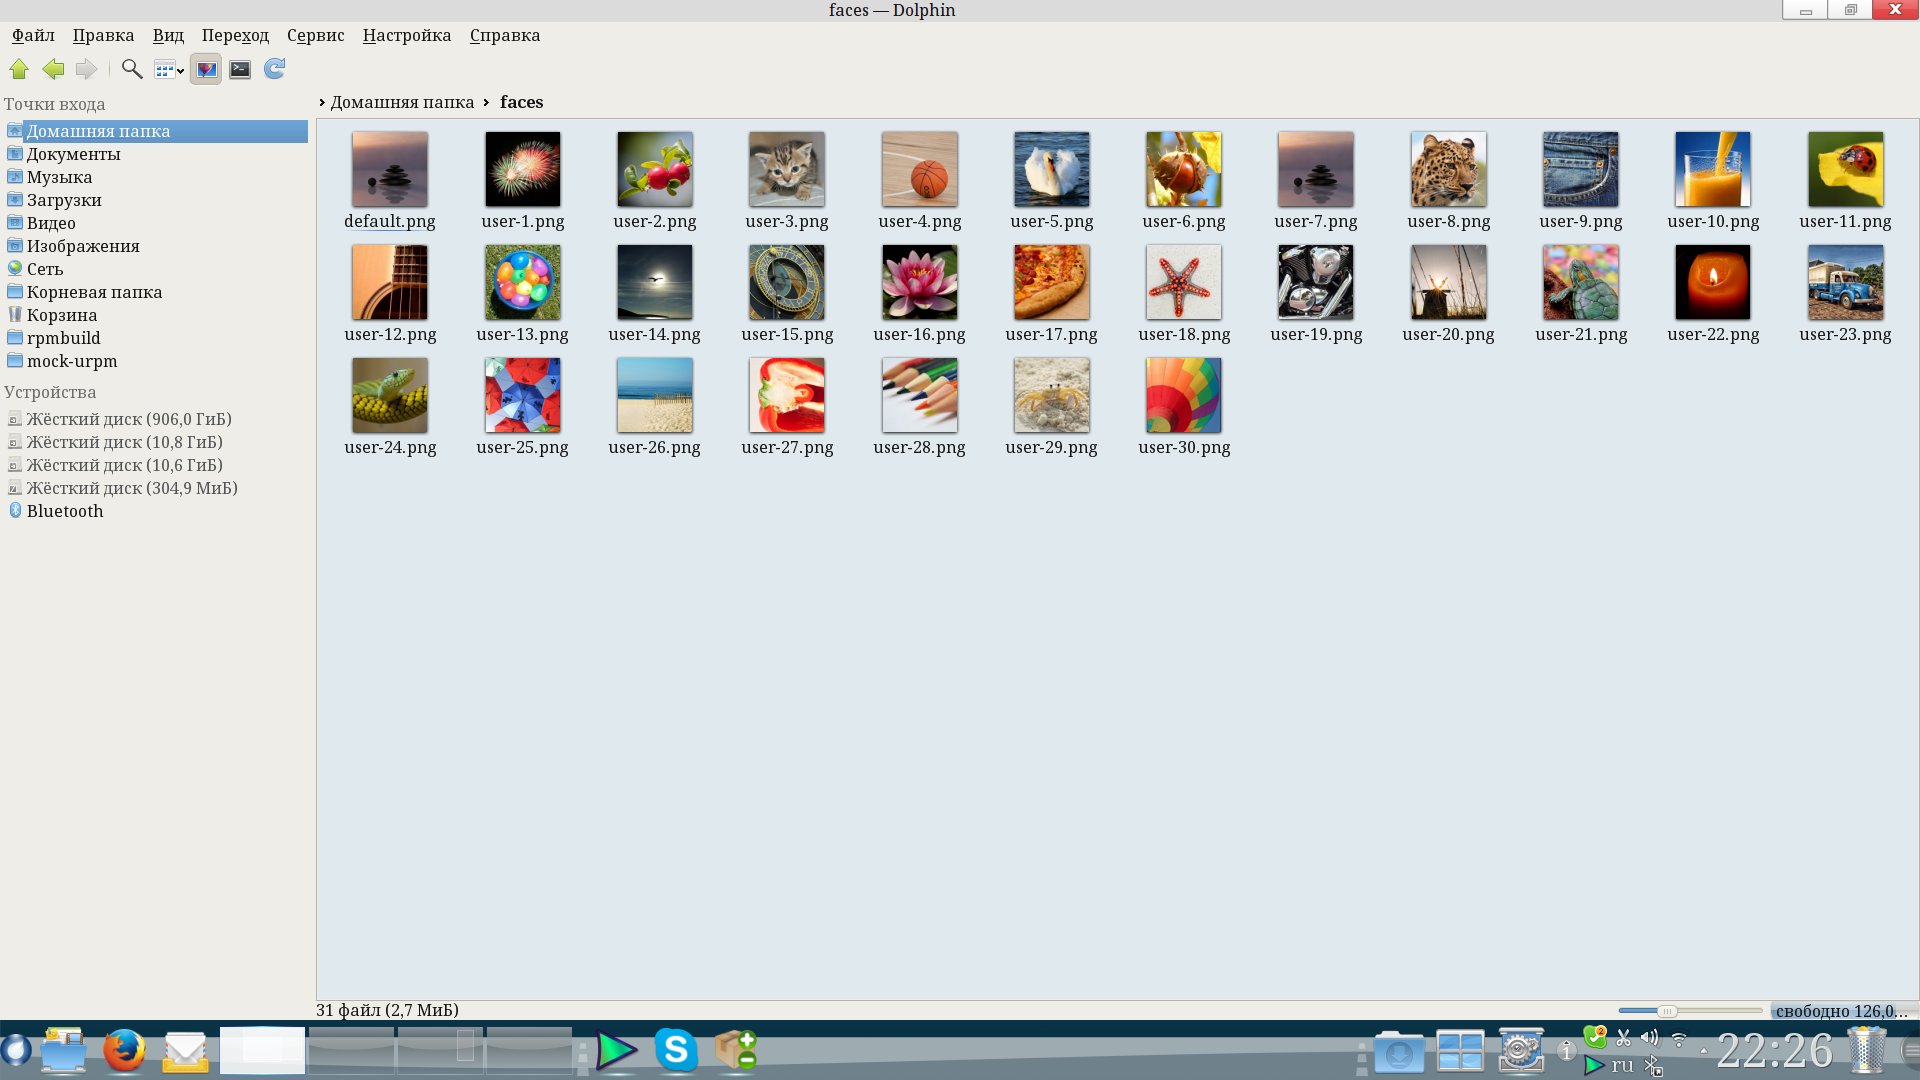Expand breadcrumb arrow before faces
The width and height of the screenshot is (1920, 1080).
(486, 102)
